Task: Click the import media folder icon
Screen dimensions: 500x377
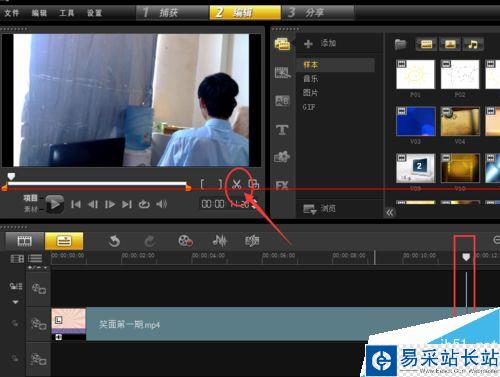Action: [x=401, y=44]
